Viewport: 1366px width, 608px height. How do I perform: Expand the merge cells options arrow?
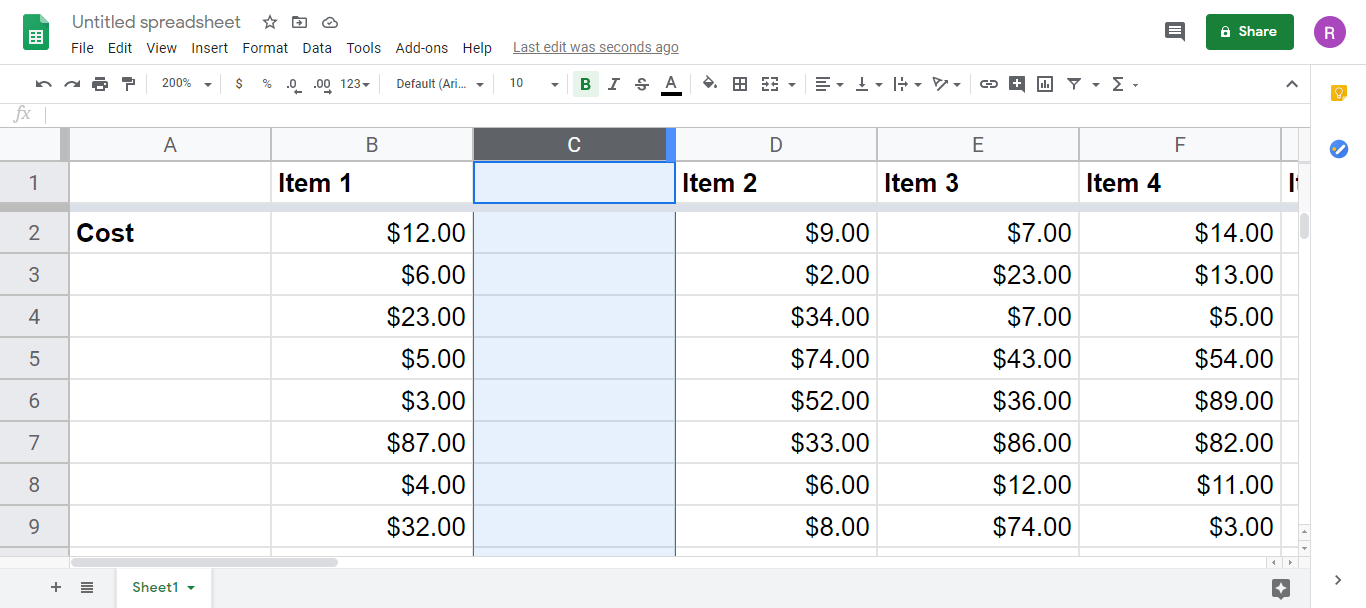tap(792, 85)
